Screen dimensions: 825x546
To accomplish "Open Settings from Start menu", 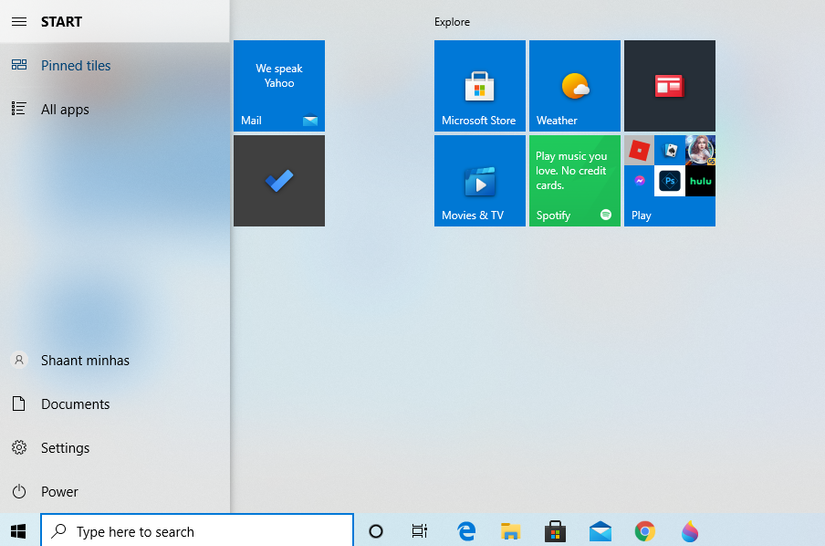I will [115, 448].
